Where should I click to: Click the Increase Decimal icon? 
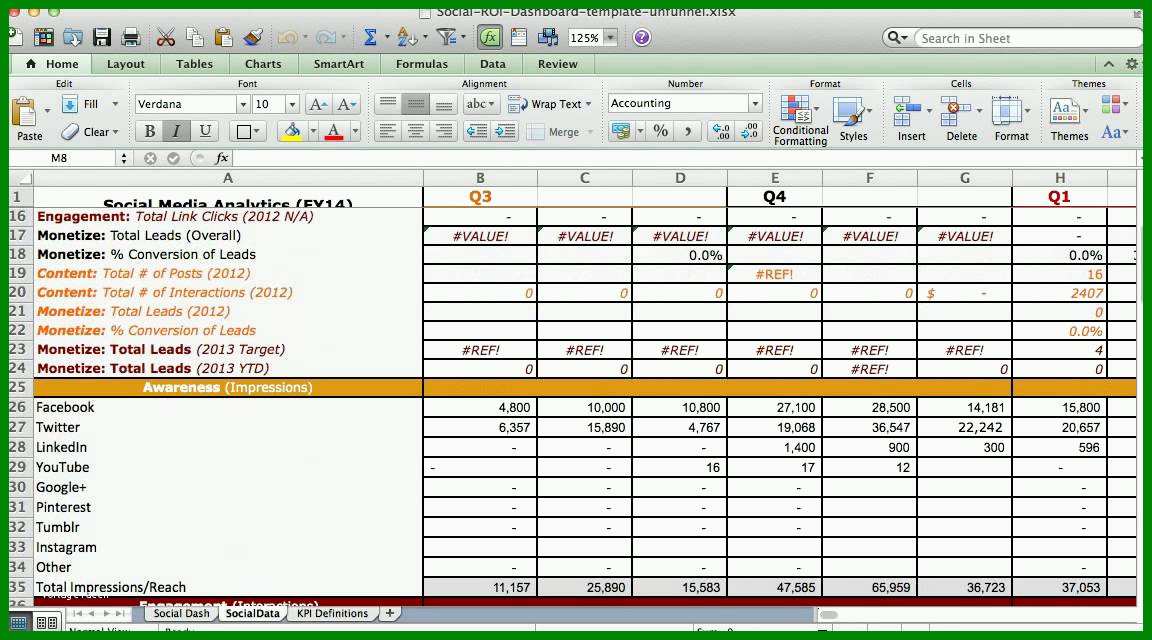click(x=721, y=132)
